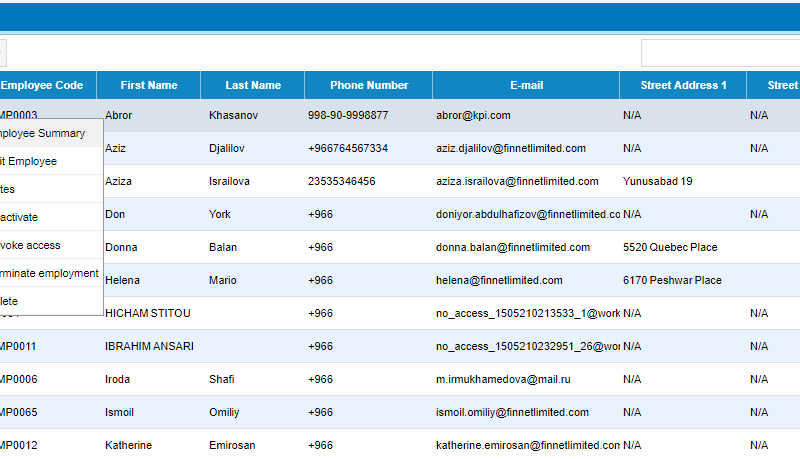Image resolution: width=800 pixels, height=459 pixels.
Task: Select address cell 5520 Quebec Place
Action: point(670,247)
